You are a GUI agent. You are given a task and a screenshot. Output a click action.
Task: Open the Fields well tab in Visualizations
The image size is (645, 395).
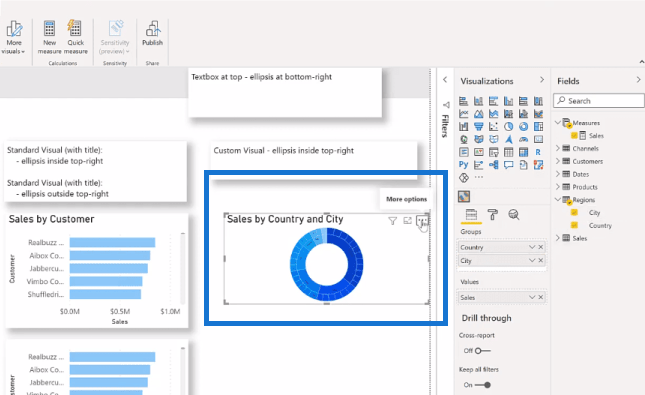click(x=471, y=215)
